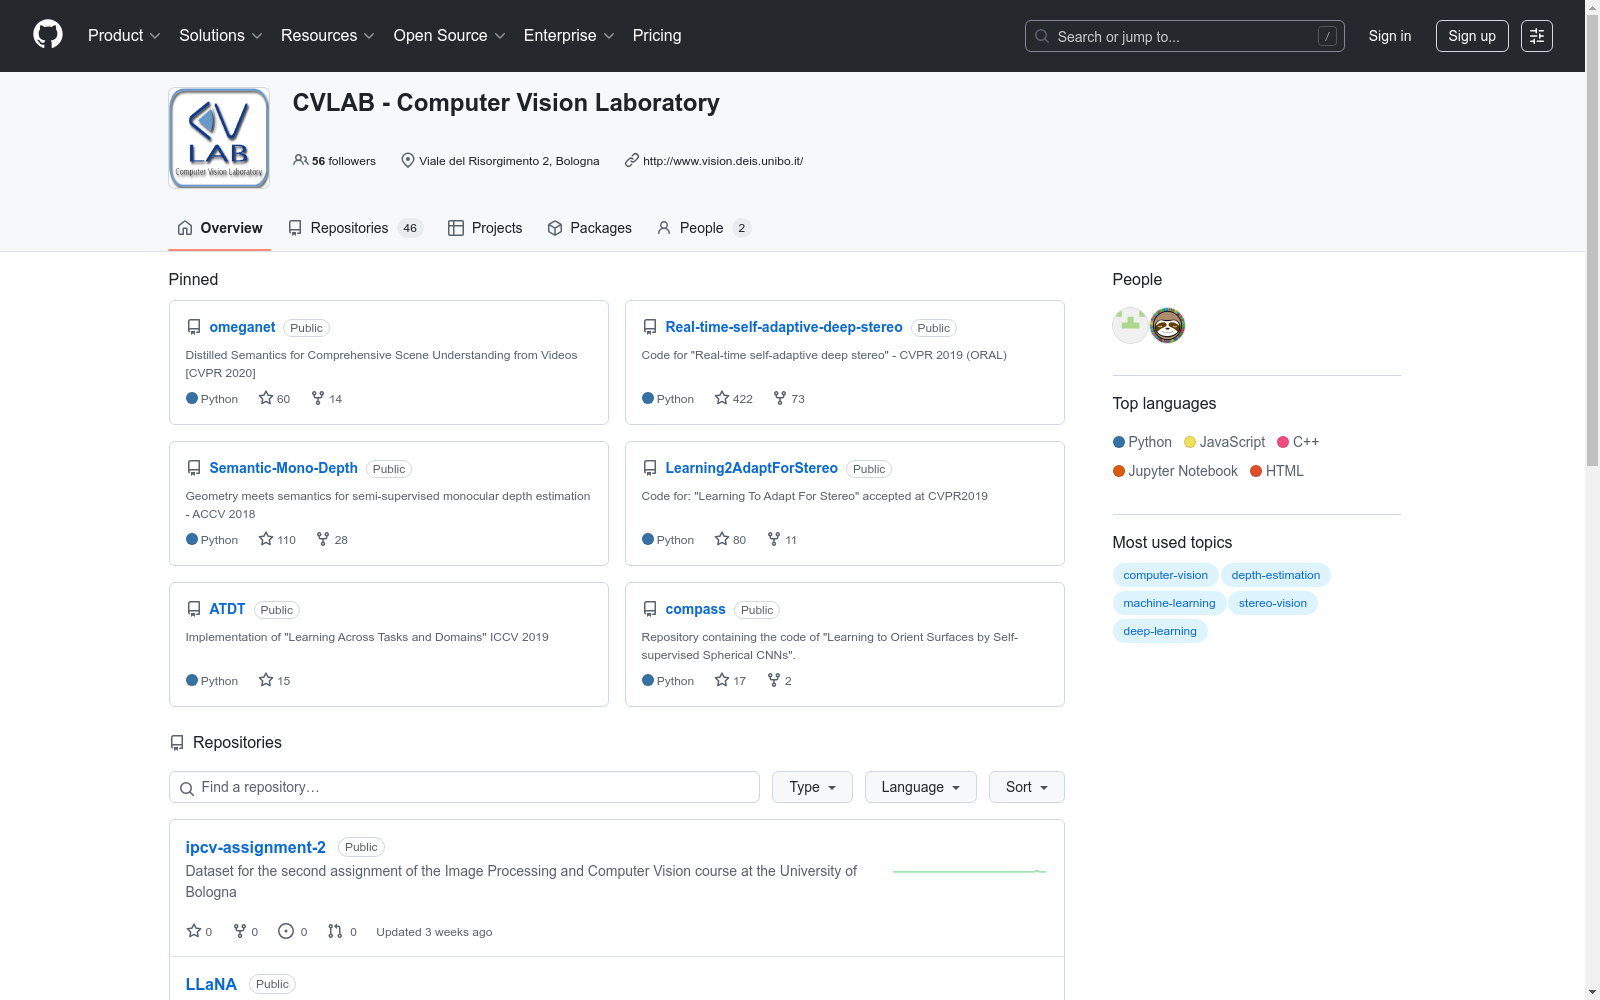Switch to the People tab

(703, 228)
